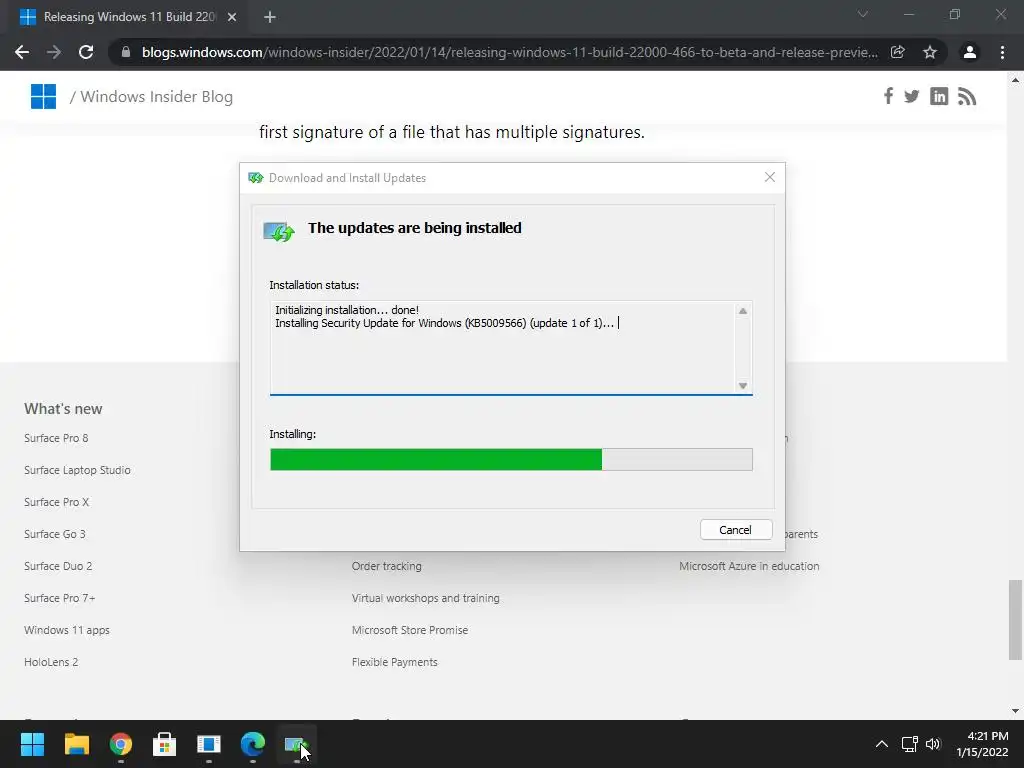Open the Microsoft Store Promise link
The height and width of the screenshot is (768, 1024).
click(x=410, y=630)
